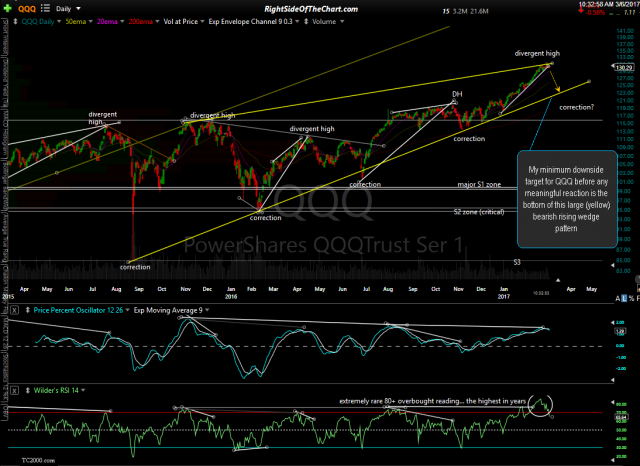
Task: Click the bearish rising wedge note box
Action: pos(567,199)
